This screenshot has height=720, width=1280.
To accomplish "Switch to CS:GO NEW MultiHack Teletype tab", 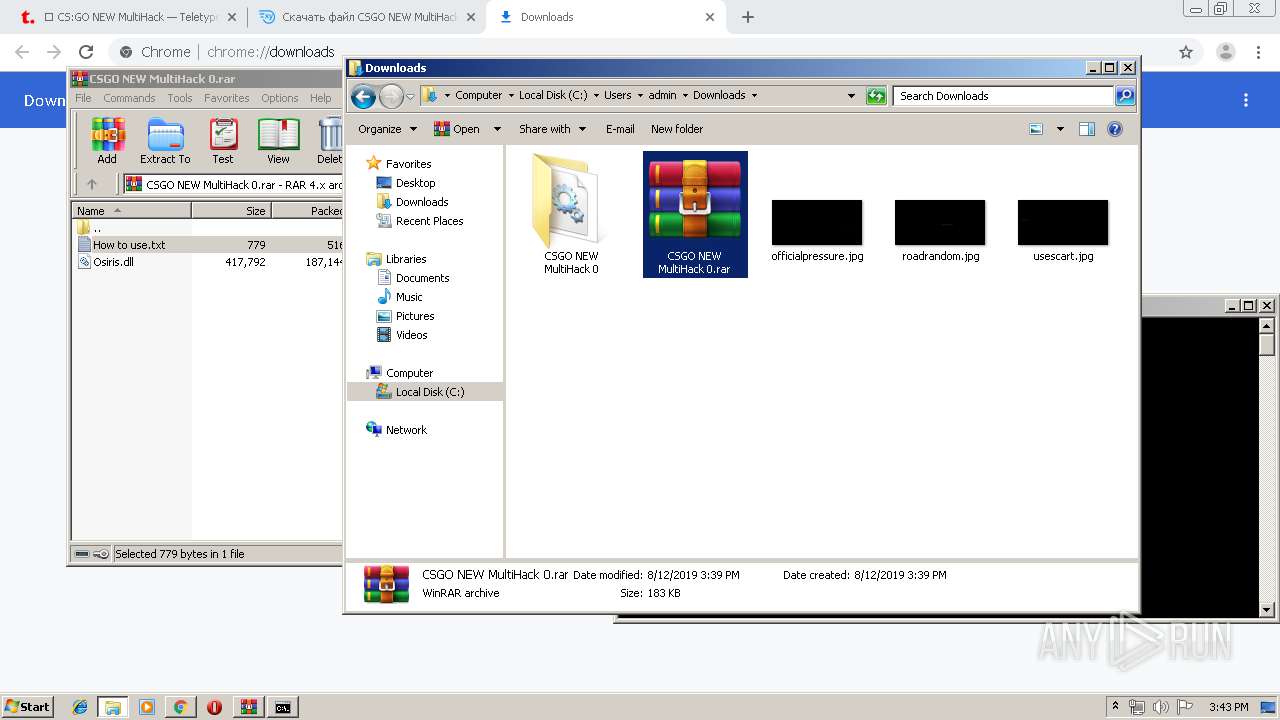I will [x=128, y=17].
